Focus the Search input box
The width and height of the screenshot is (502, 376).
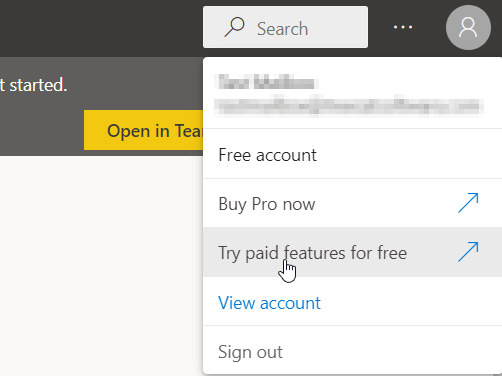click(x=285, y=27)
